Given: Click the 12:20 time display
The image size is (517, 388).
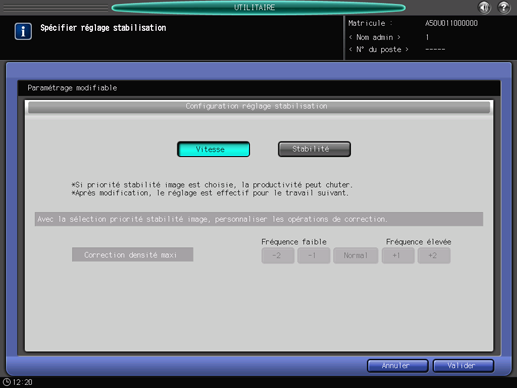Looking at the screenshot, I should [22, 382].
